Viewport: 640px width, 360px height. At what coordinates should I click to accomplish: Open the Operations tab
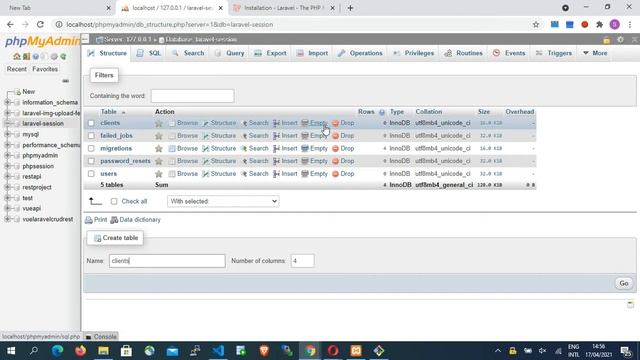(360, 53)
